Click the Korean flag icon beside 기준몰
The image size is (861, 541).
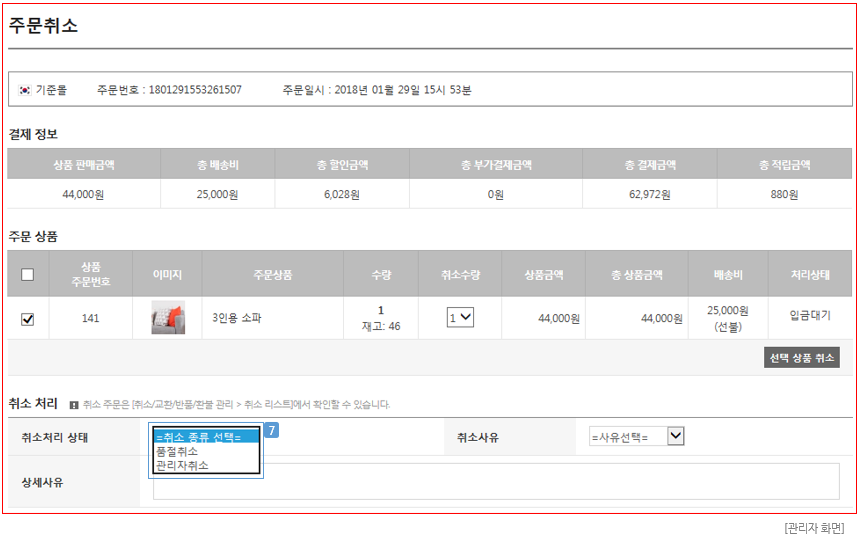25,90
